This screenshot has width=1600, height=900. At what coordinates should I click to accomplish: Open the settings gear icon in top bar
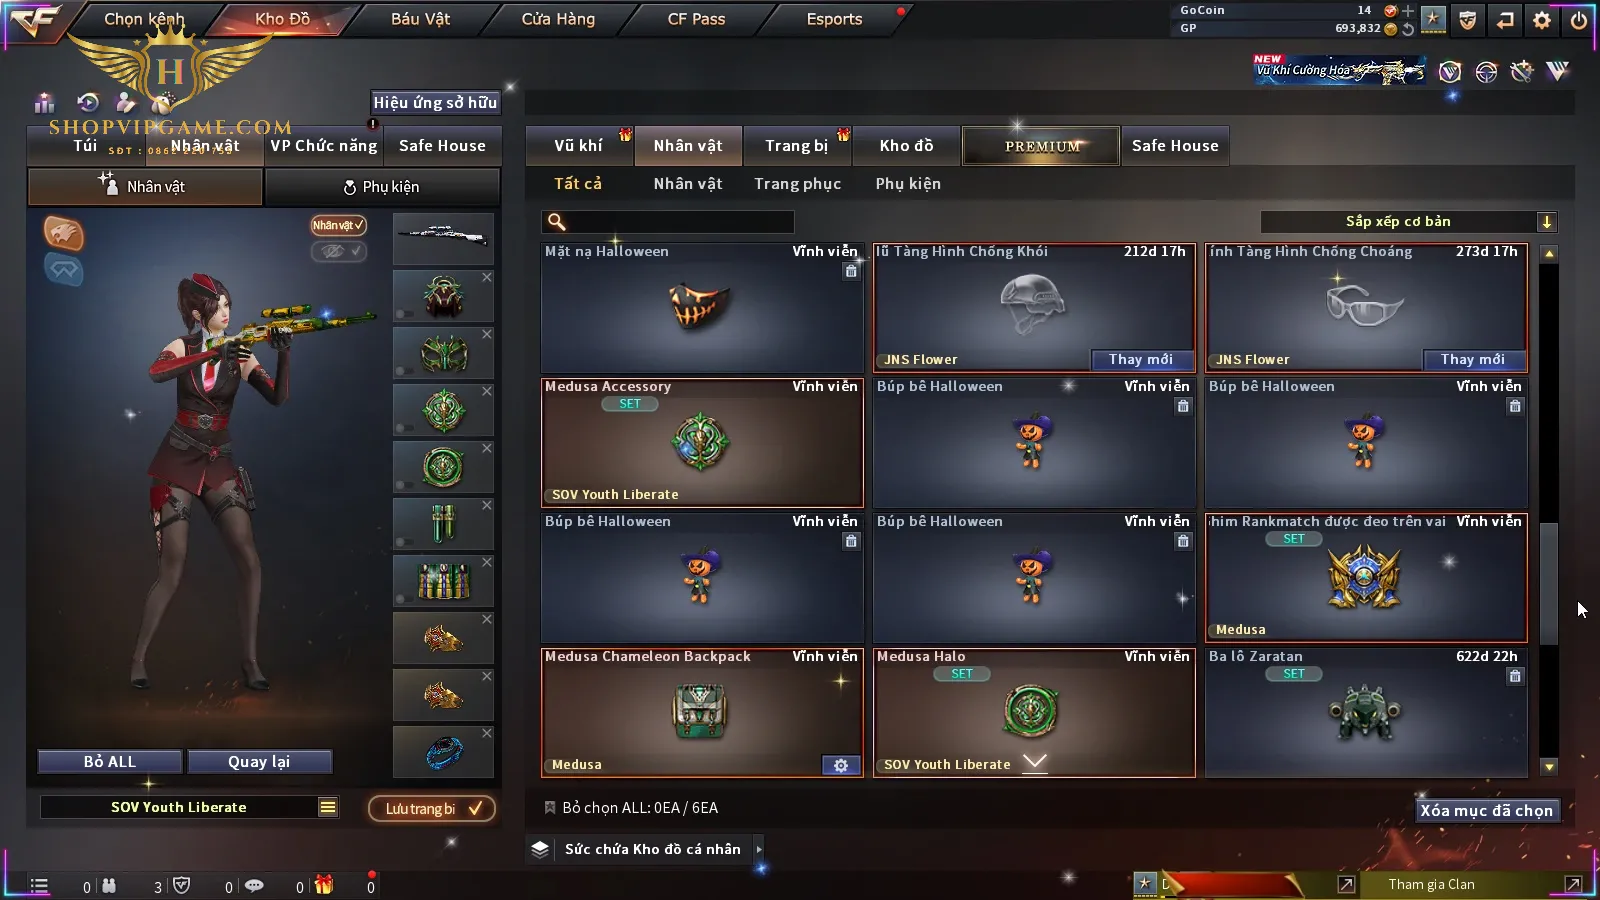coord(1542,19)
